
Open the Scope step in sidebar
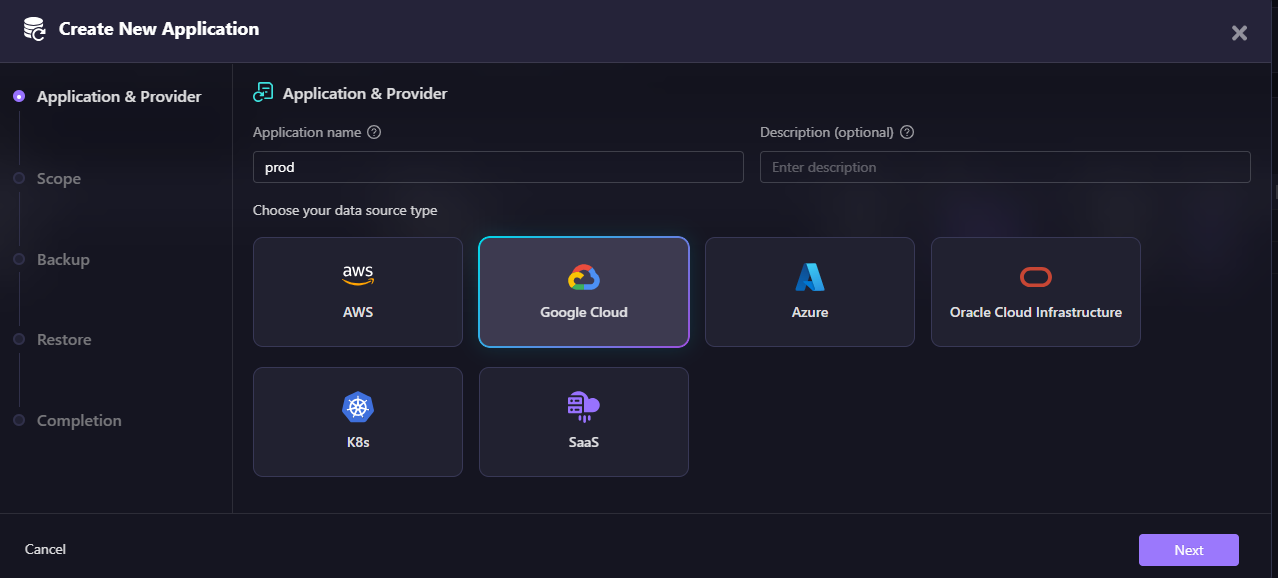[59, 179]
